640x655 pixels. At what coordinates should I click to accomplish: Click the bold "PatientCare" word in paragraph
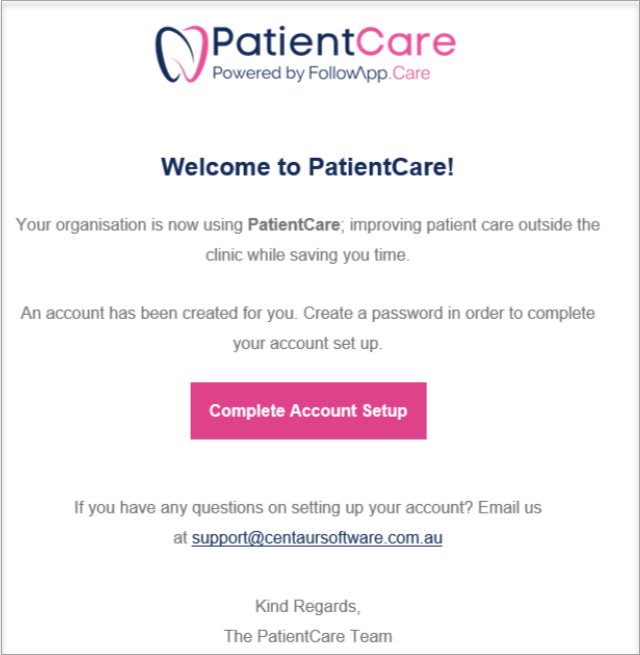coord(294,225)
